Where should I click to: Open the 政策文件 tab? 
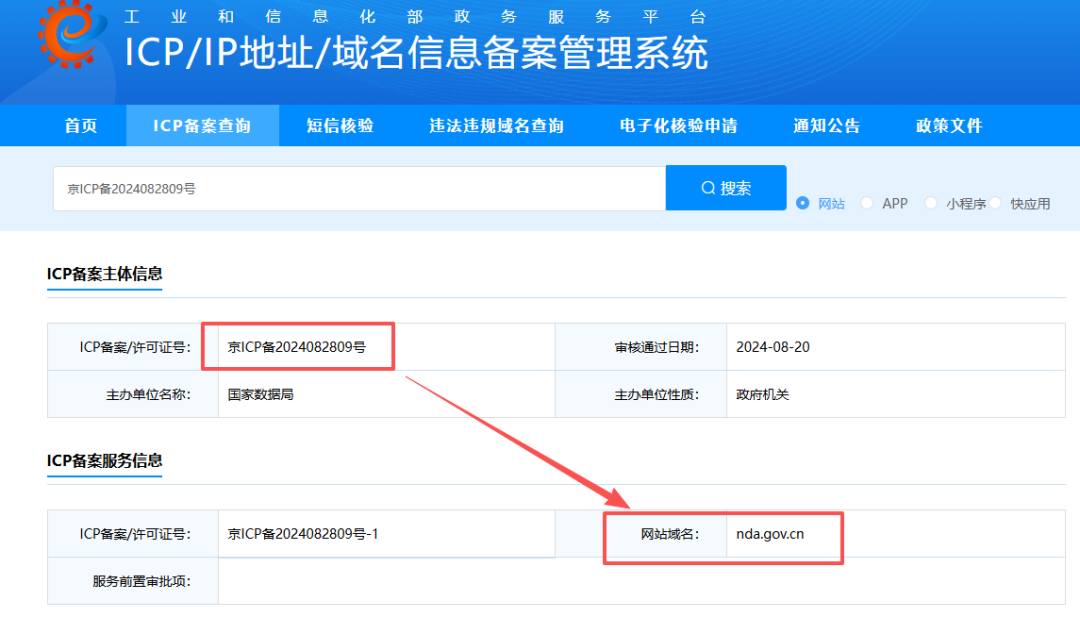click(948, 125)
